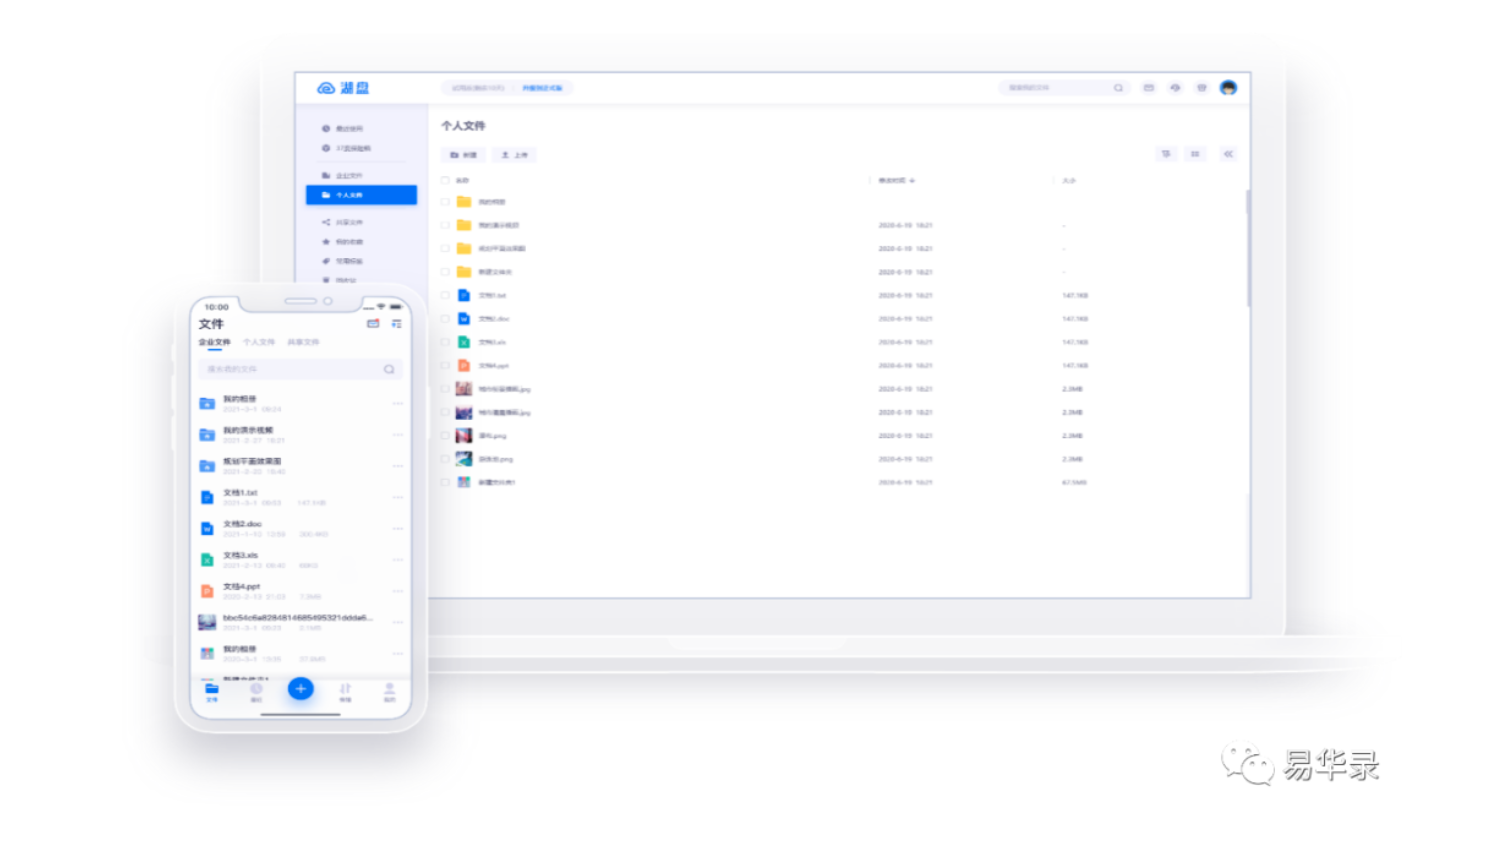The width and height of the screenshot is (1498, 854).
Task: Select 个人文件 in the desktop sidebar
Action: pyautogui.click(x=361, y=195)
